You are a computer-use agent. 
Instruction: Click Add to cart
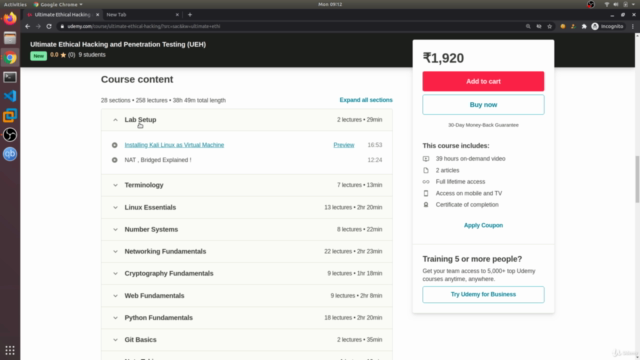483,81
